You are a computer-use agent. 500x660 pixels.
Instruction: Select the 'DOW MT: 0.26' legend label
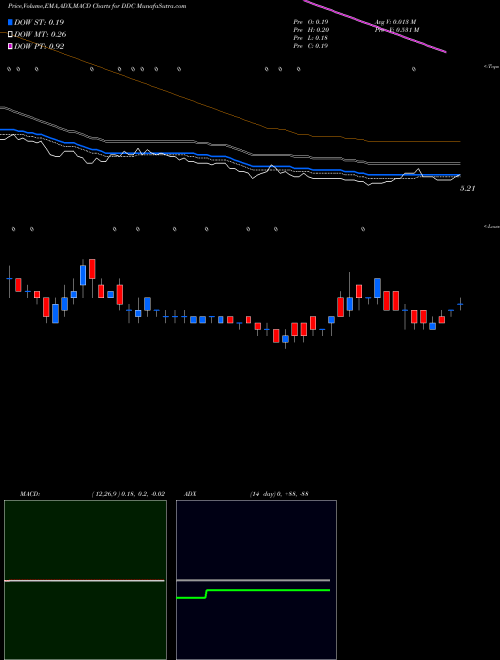pyautogui.click(x=40, y=35)
